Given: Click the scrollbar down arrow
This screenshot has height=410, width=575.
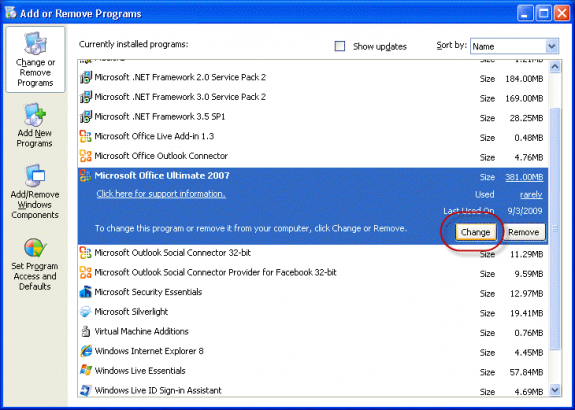Looking at the screenshot, I should [x=555, y=390].
